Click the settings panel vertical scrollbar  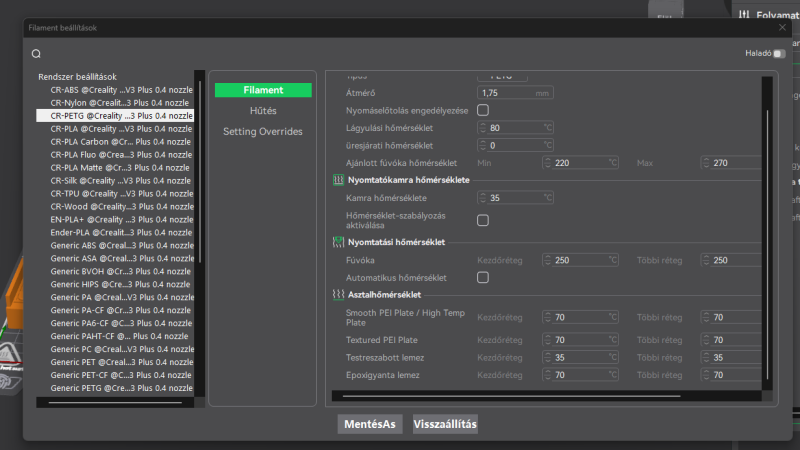(x=767, y=245)
